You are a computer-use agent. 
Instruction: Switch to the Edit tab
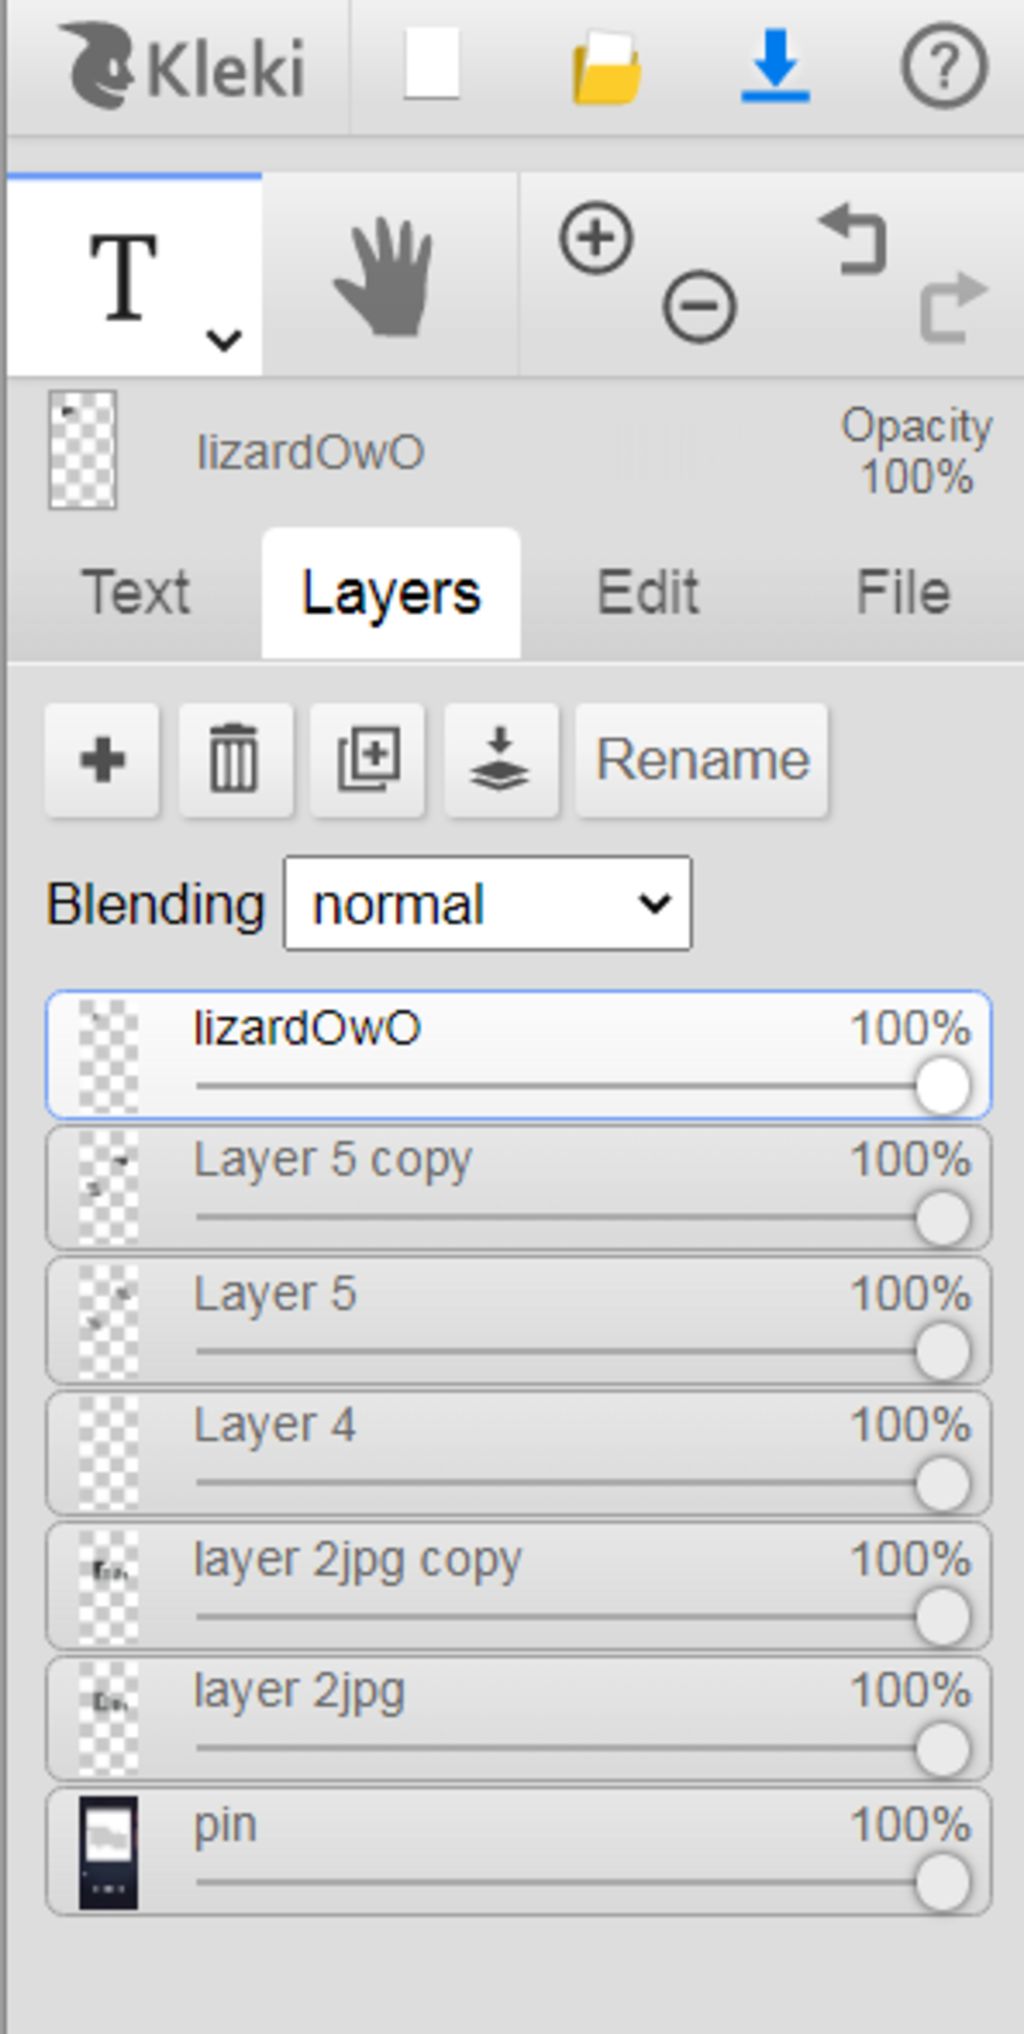point(648,592)
